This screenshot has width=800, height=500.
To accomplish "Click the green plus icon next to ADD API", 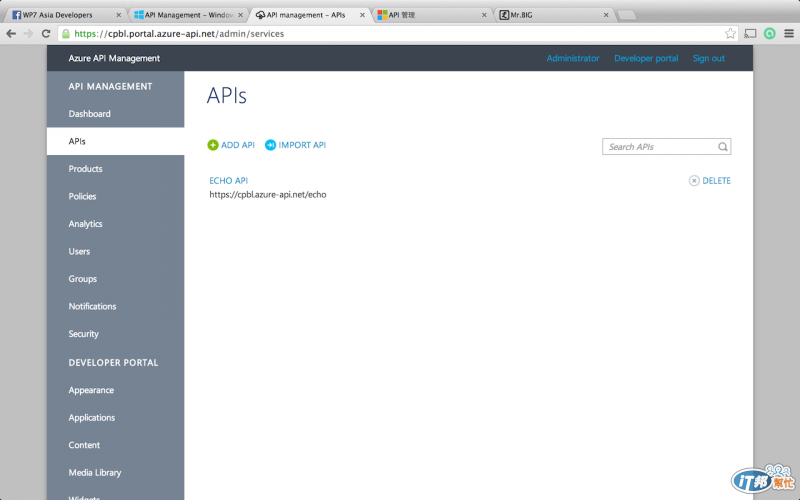I will coord(213,145).
